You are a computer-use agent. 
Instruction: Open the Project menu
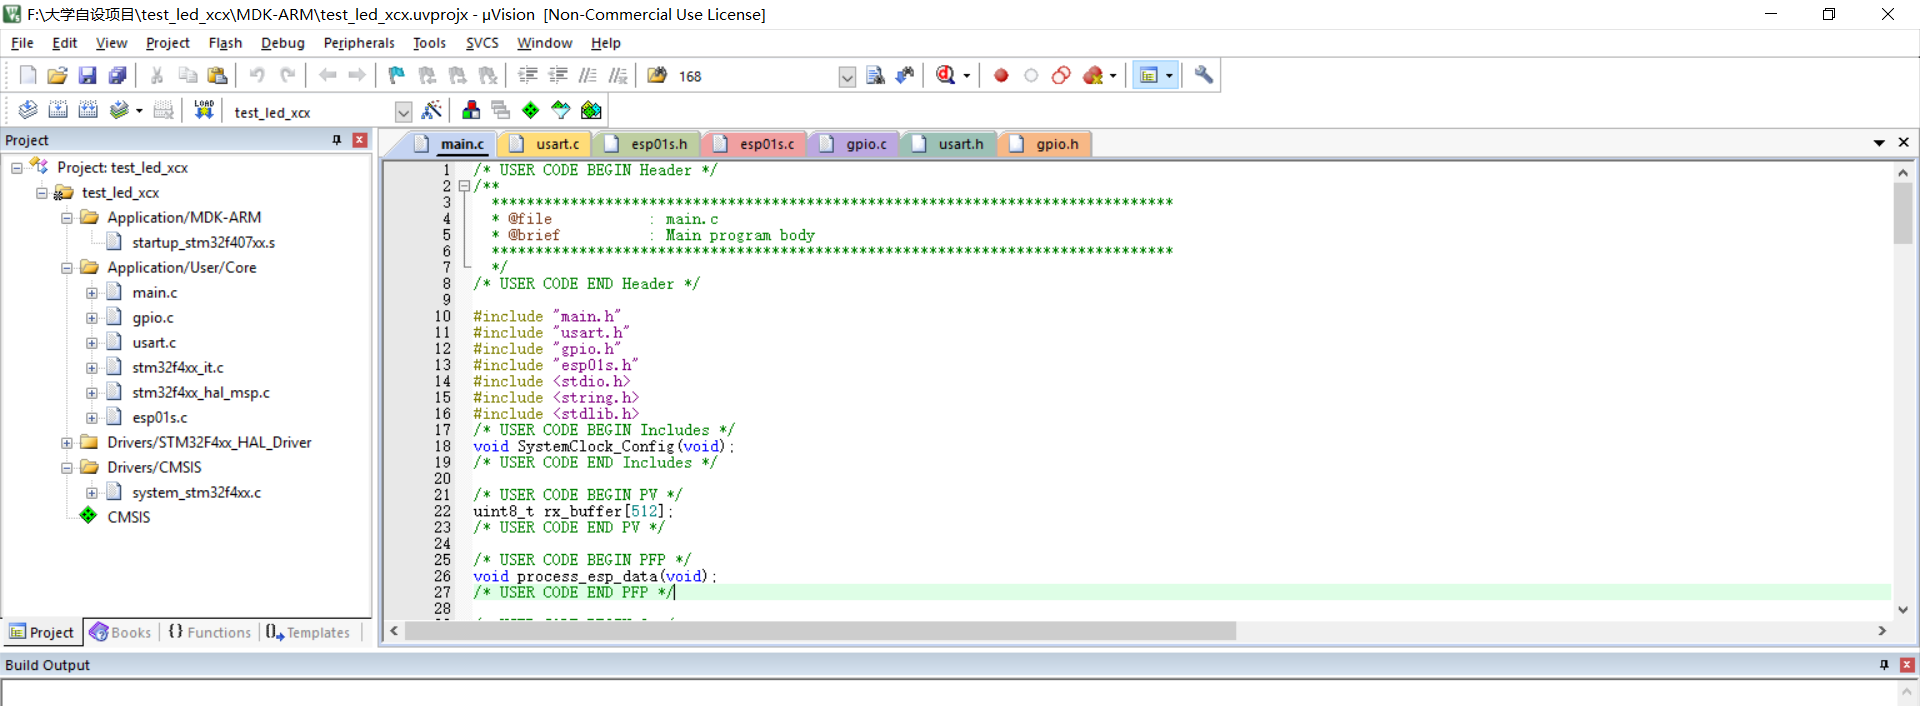click(167, 43)
